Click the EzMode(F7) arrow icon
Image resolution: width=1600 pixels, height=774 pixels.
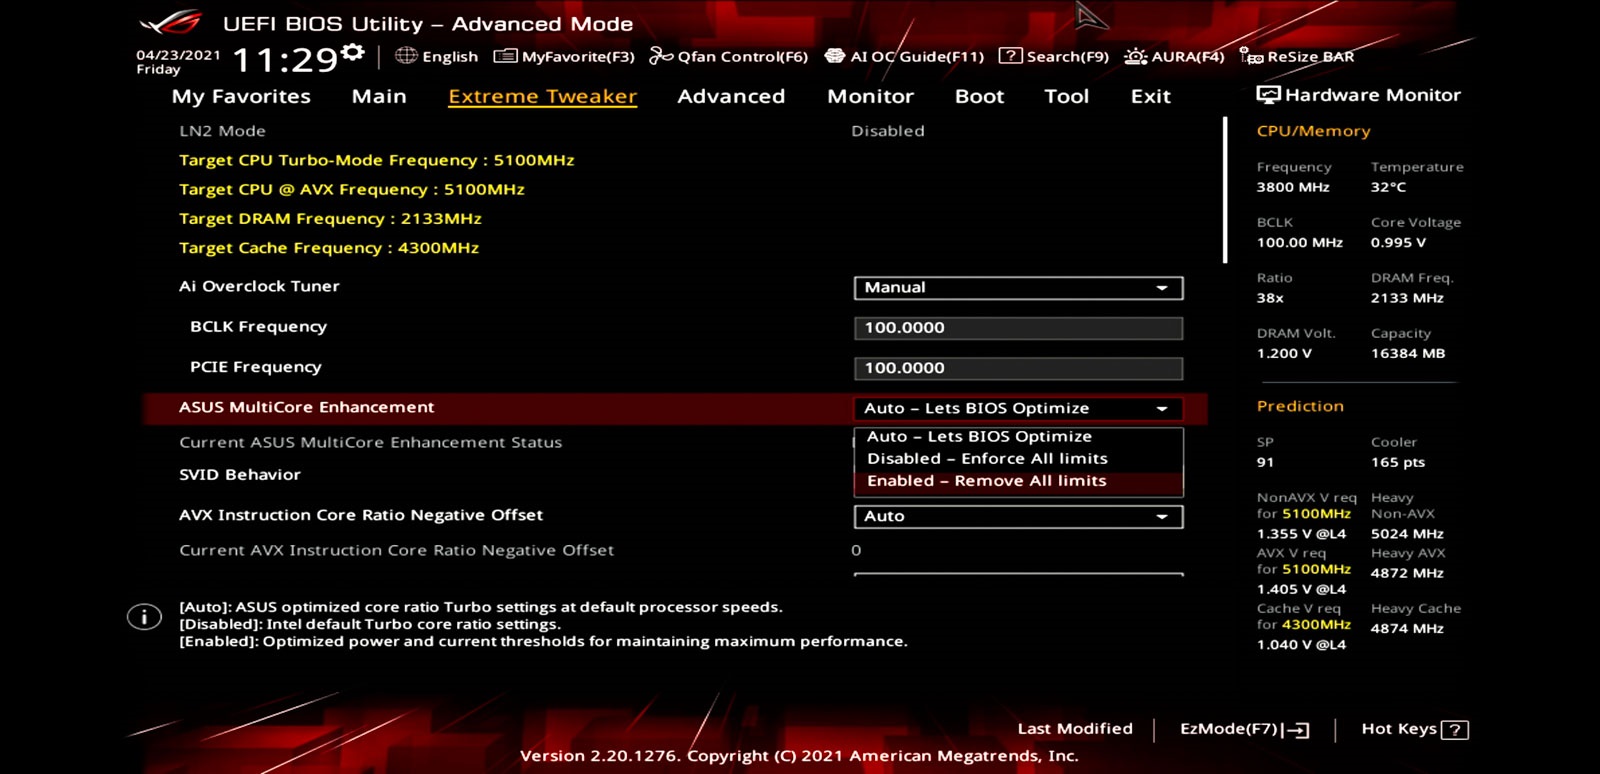click(1296, 730)
